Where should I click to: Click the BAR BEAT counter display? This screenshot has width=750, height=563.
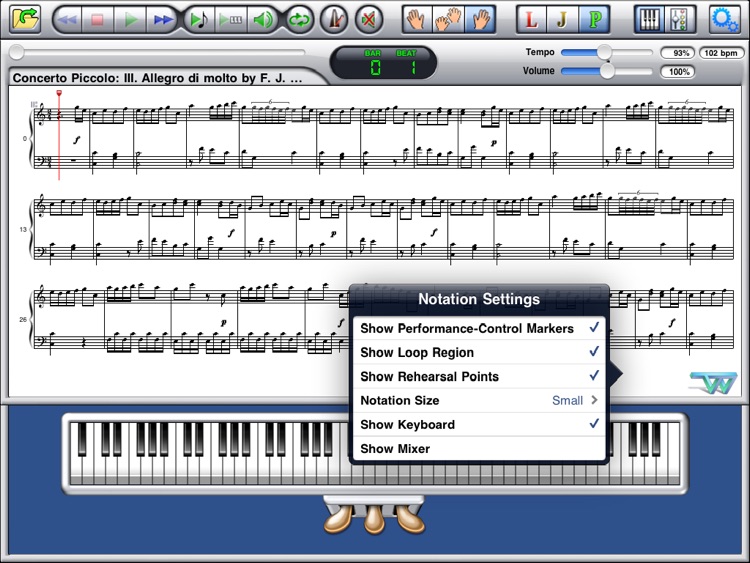click(x=383, y=63)
